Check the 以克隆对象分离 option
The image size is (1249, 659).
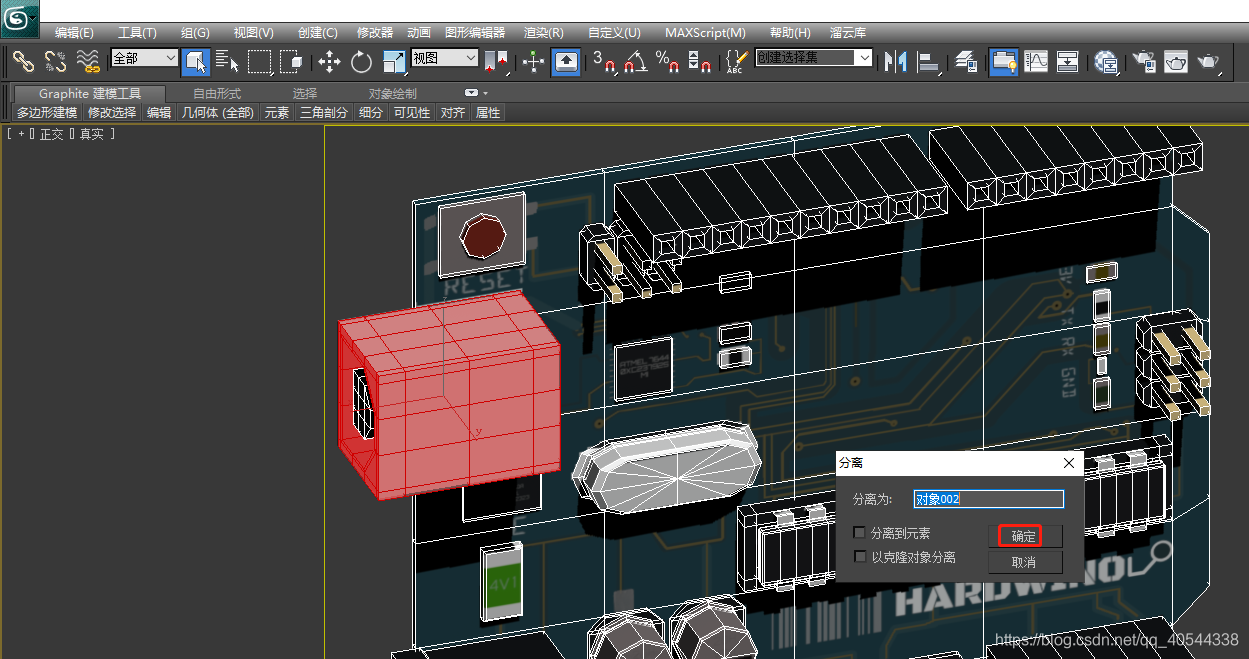click(x=860, y=557)
